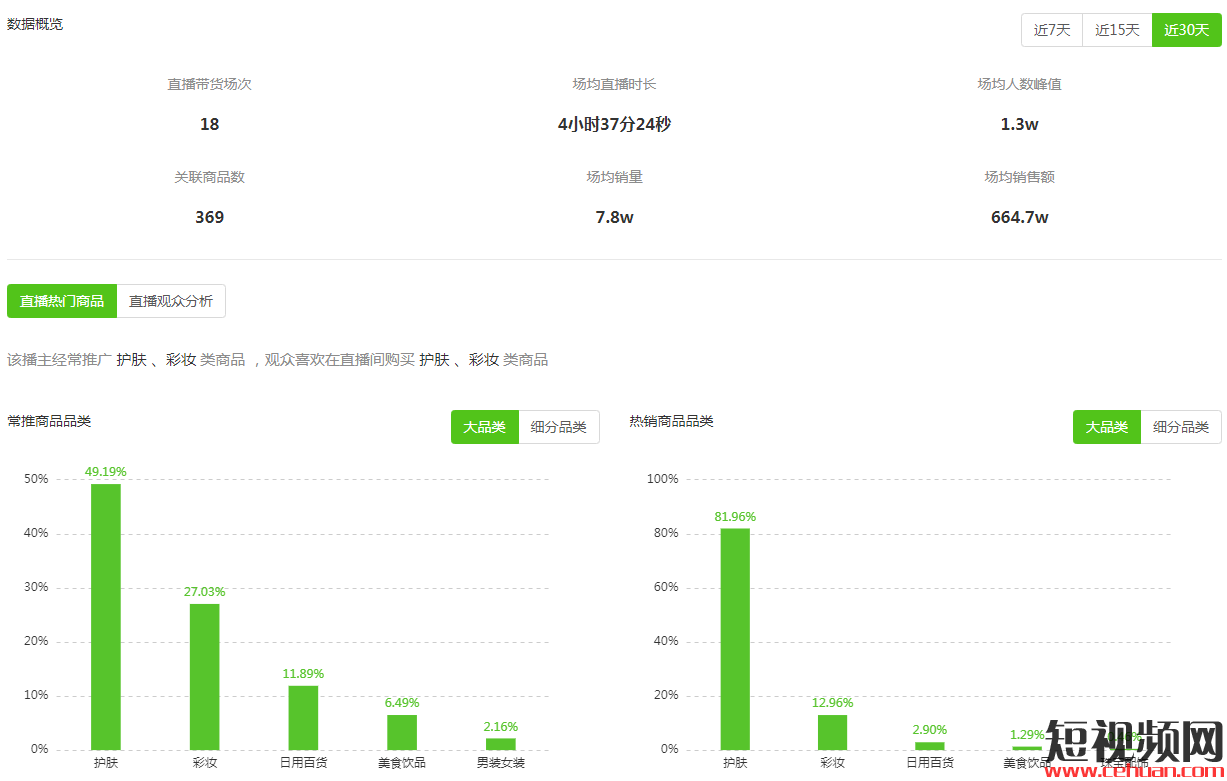The image size is (1227, 781).
Task: Click the 2.90% 日用百货 bar
Action: (930, 745)
